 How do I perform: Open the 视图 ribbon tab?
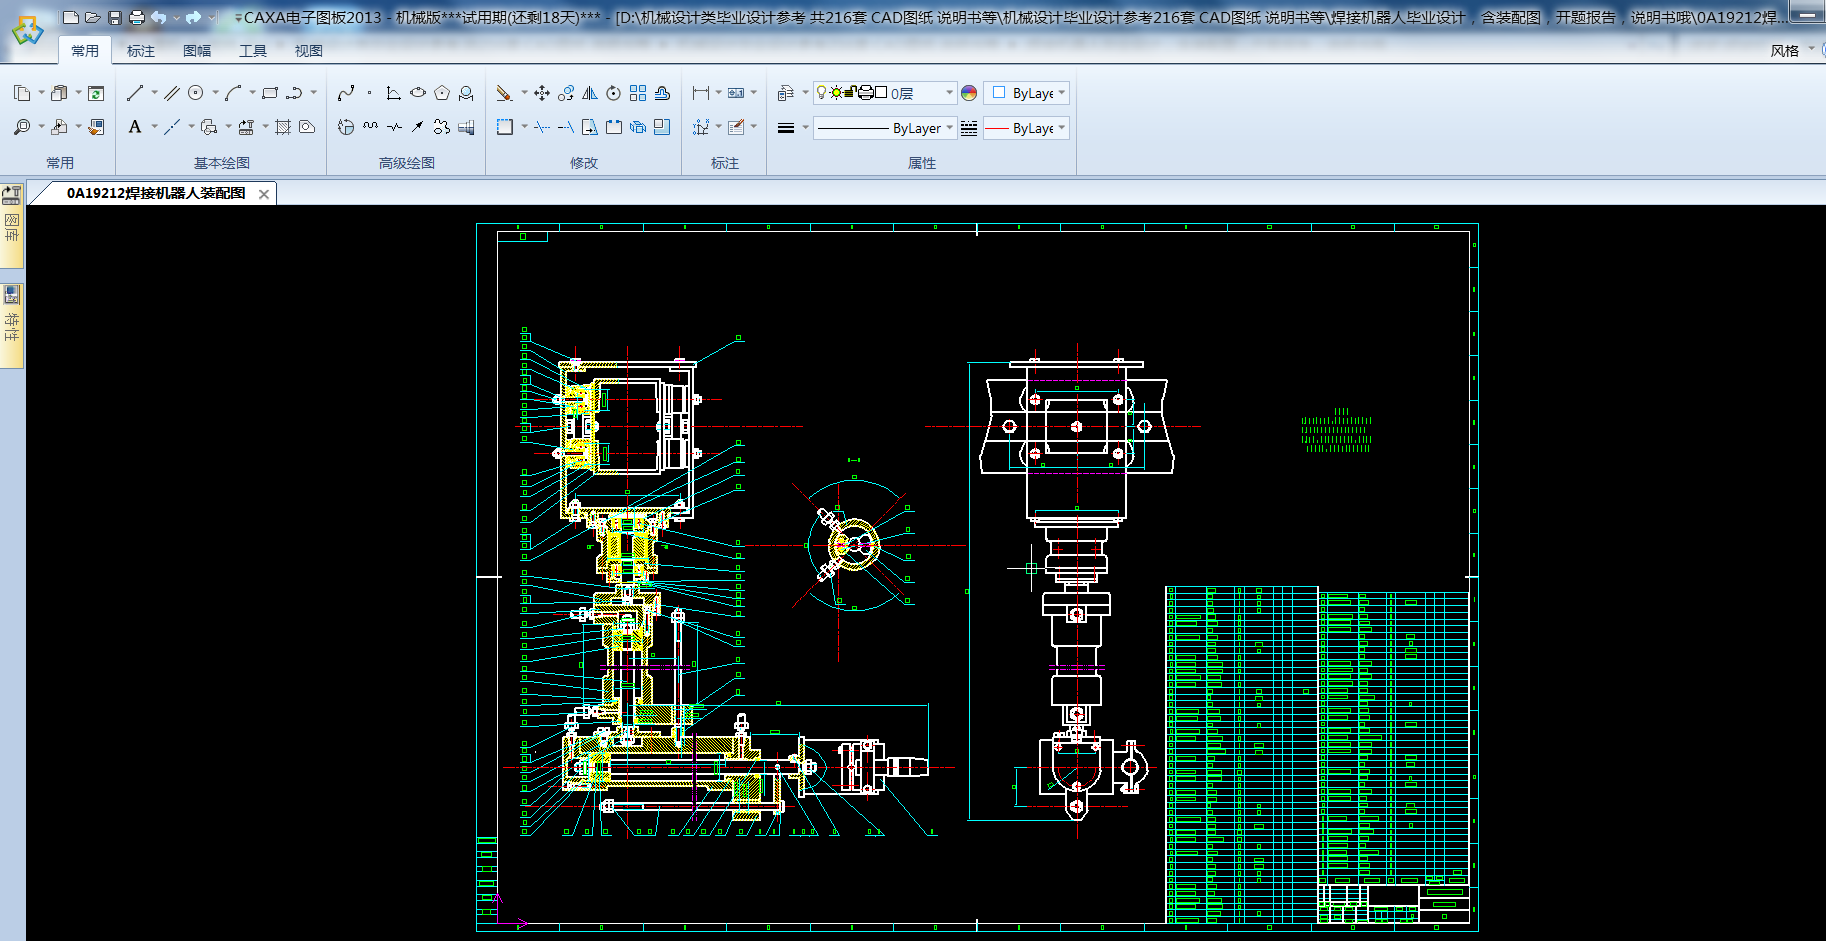tap(308, 51)
